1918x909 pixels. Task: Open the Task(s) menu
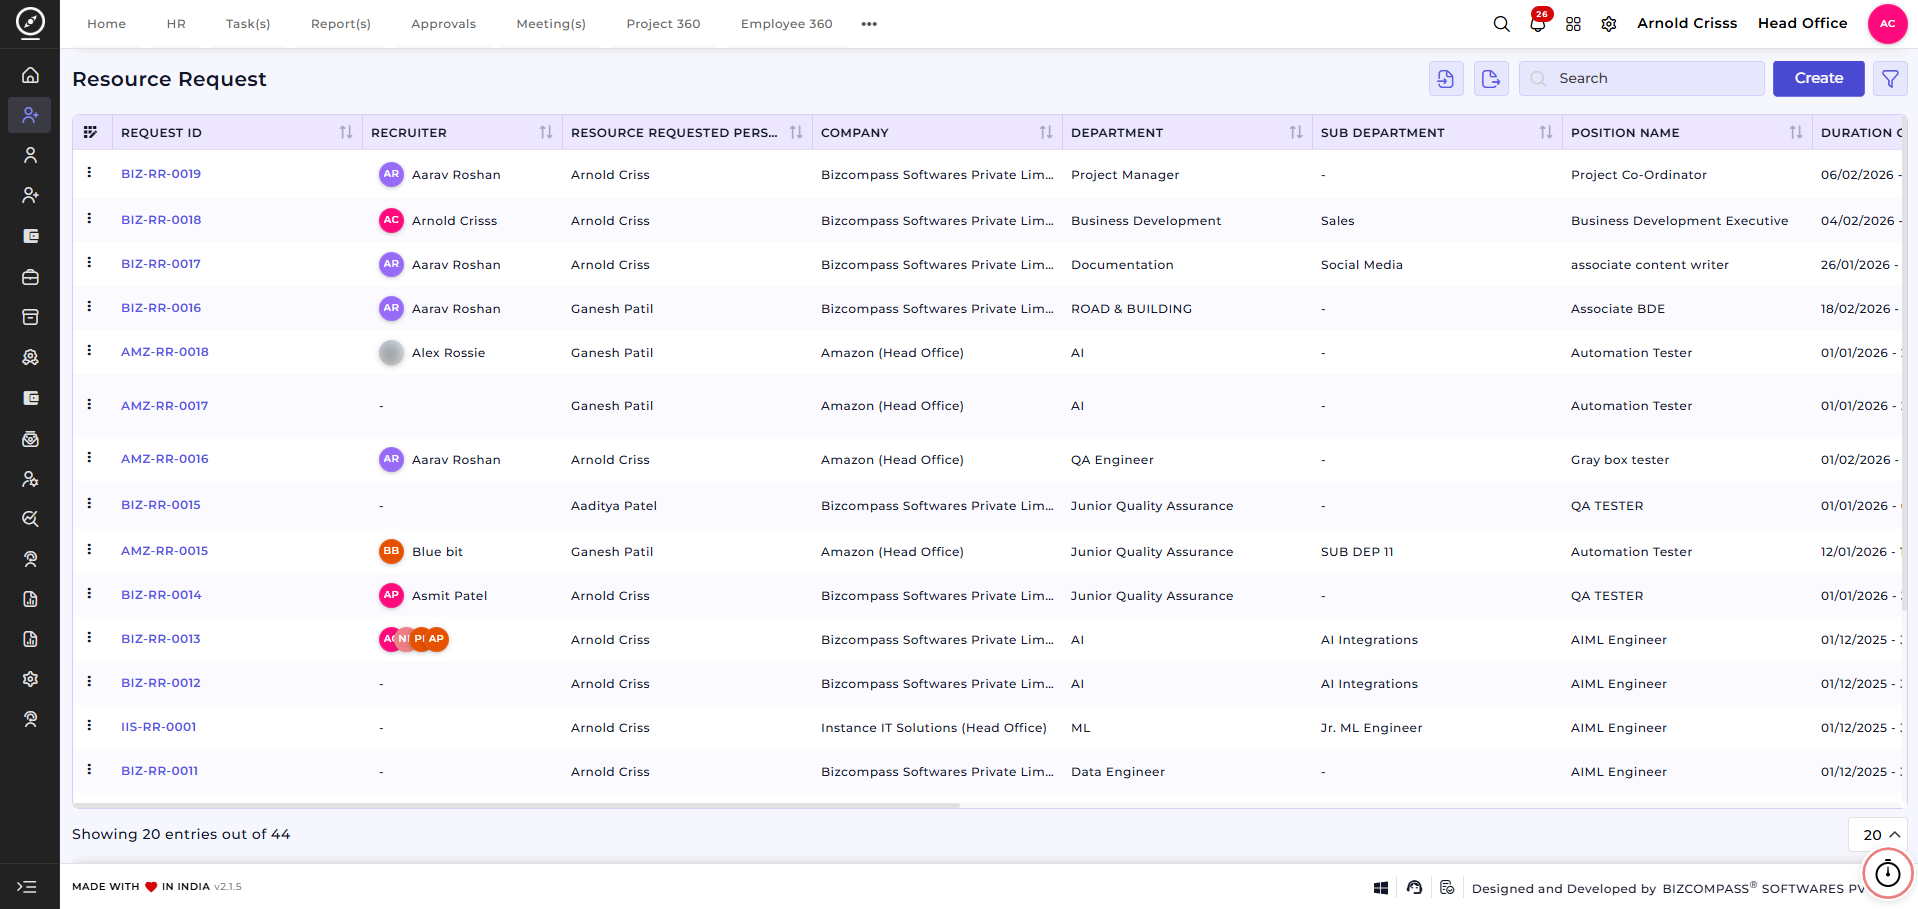248,24
